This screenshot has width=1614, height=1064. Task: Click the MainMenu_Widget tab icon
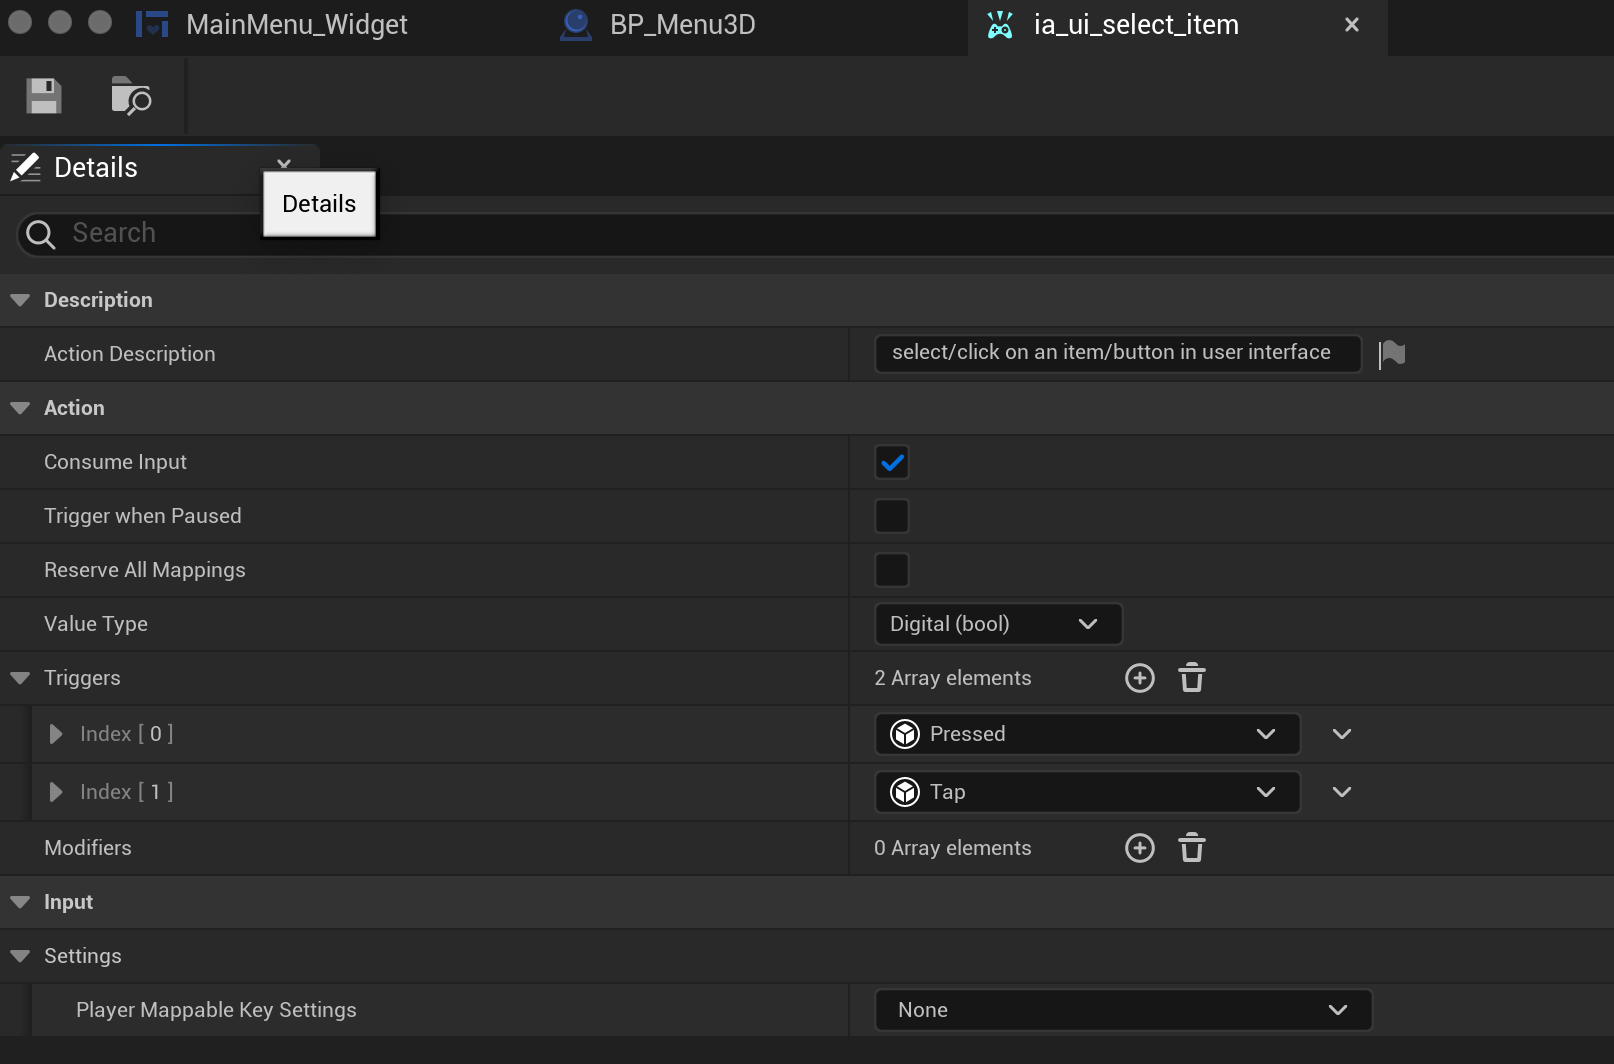[x=152, y=24]
